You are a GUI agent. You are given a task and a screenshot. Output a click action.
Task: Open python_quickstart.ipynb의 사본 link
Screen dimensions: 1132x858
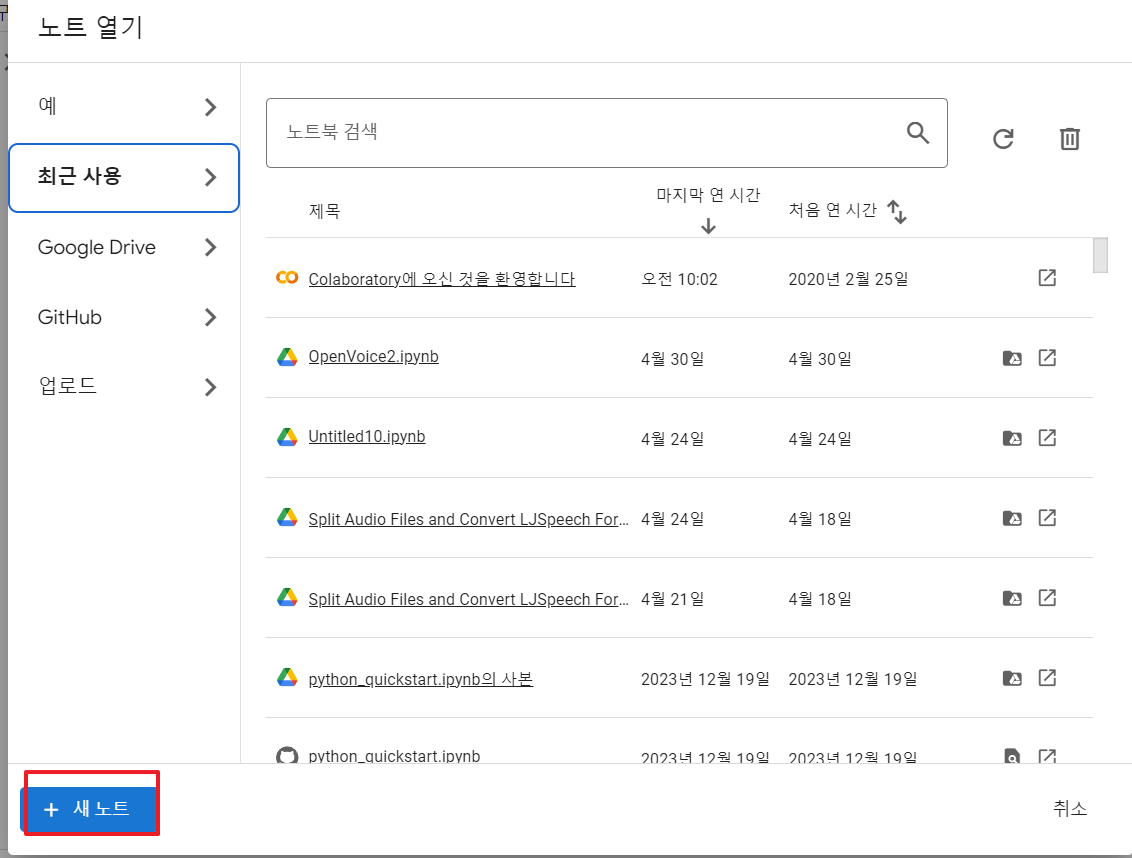[420, 679]
